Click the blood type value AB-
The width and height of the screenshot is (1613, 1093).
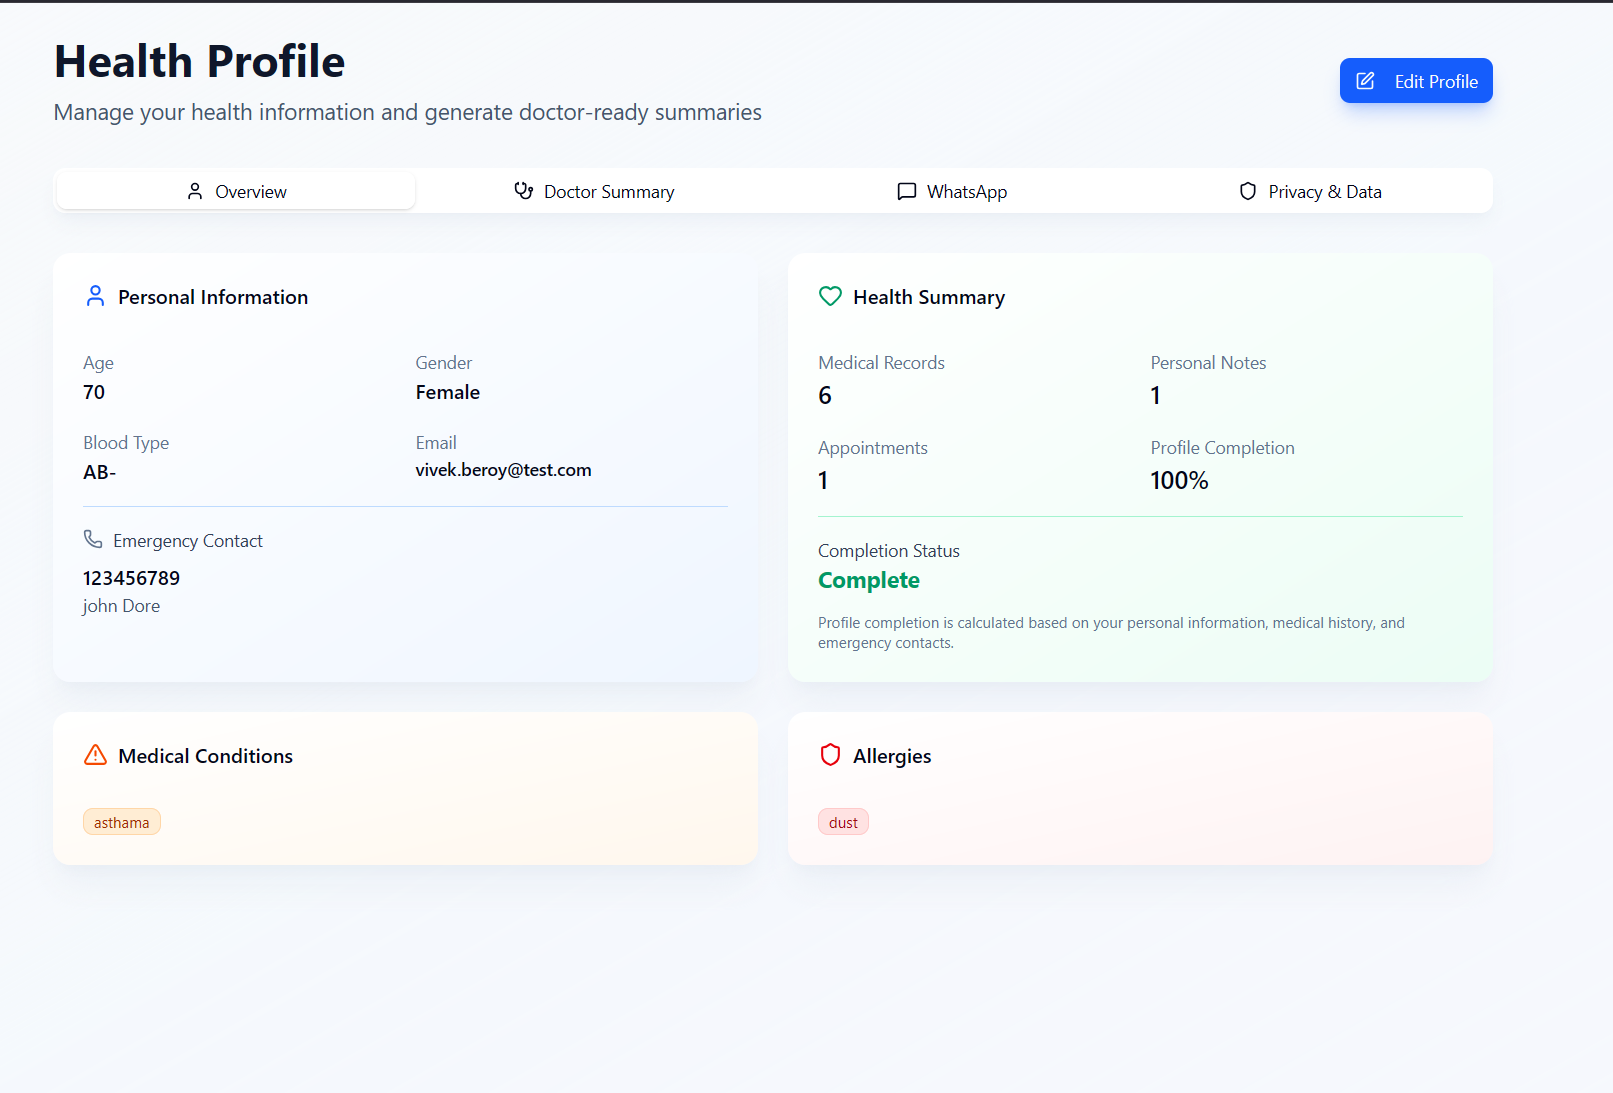coord(99,472)
